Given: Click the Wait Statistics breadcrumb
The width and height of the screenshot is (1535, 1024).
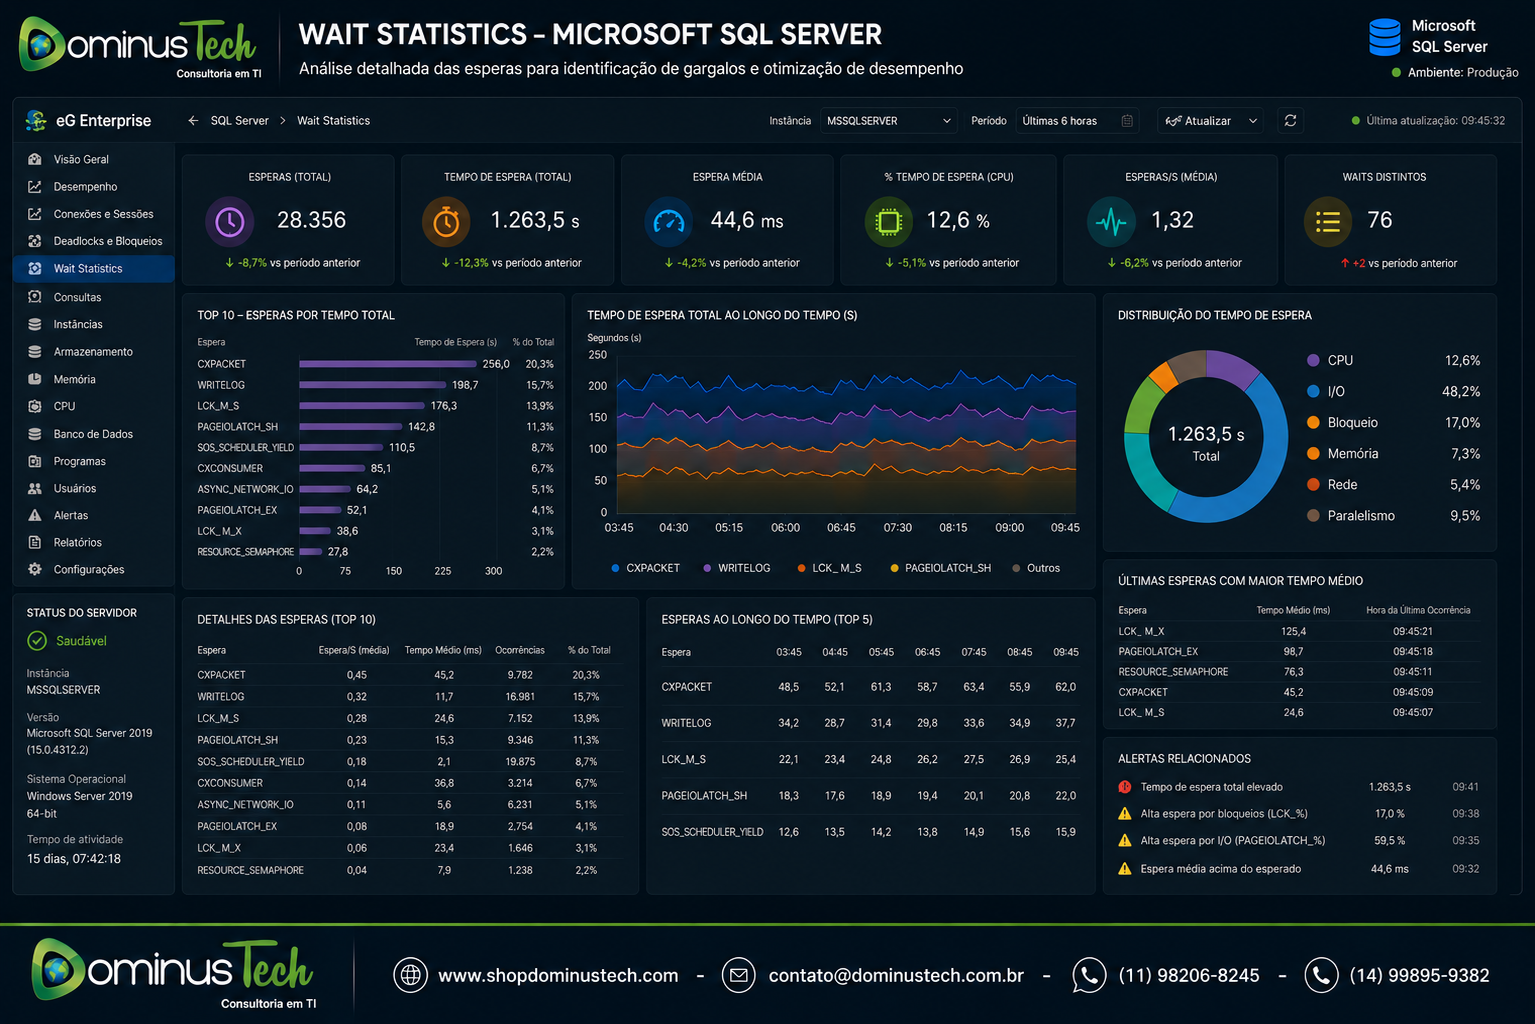Looking at the screenshot, I should coord(333,121).
